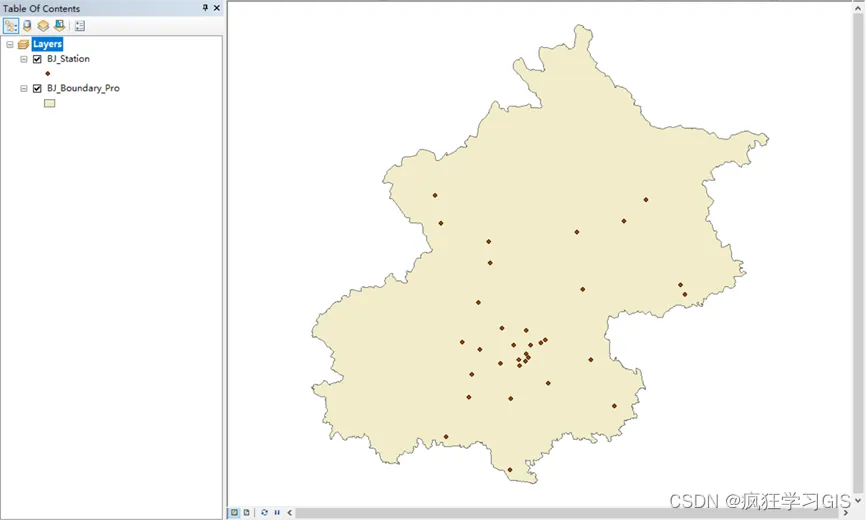Click horizontal scrollbar right arrow
Viewport: 866px width, 520px height.
[845, 512]
